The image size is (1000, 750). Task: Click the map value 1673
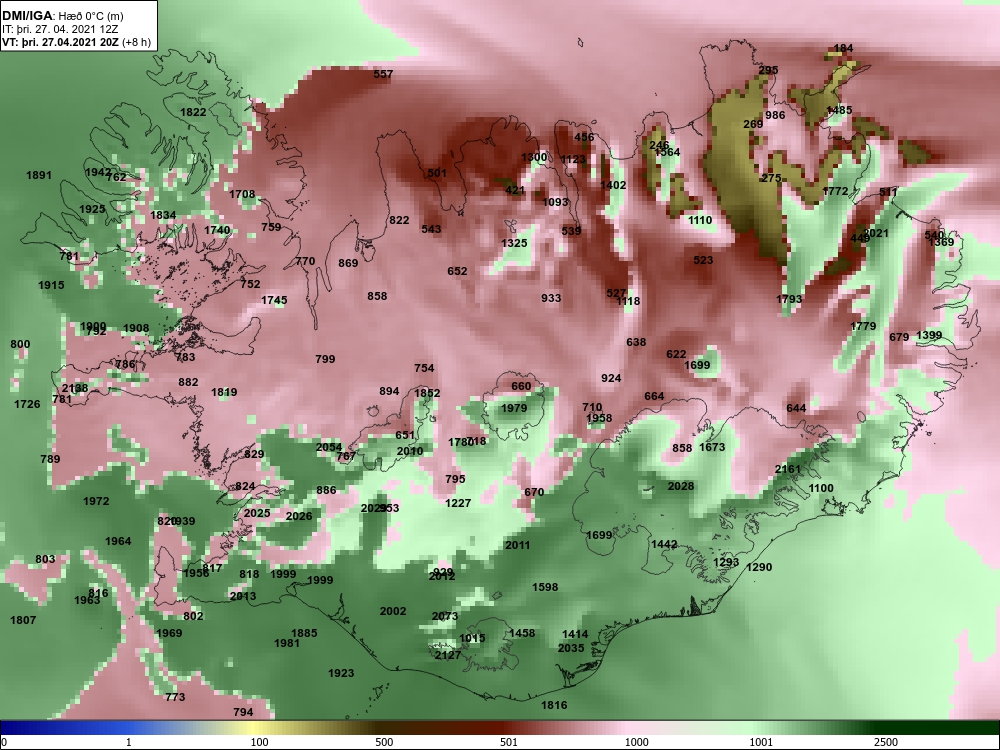[712, 447]
